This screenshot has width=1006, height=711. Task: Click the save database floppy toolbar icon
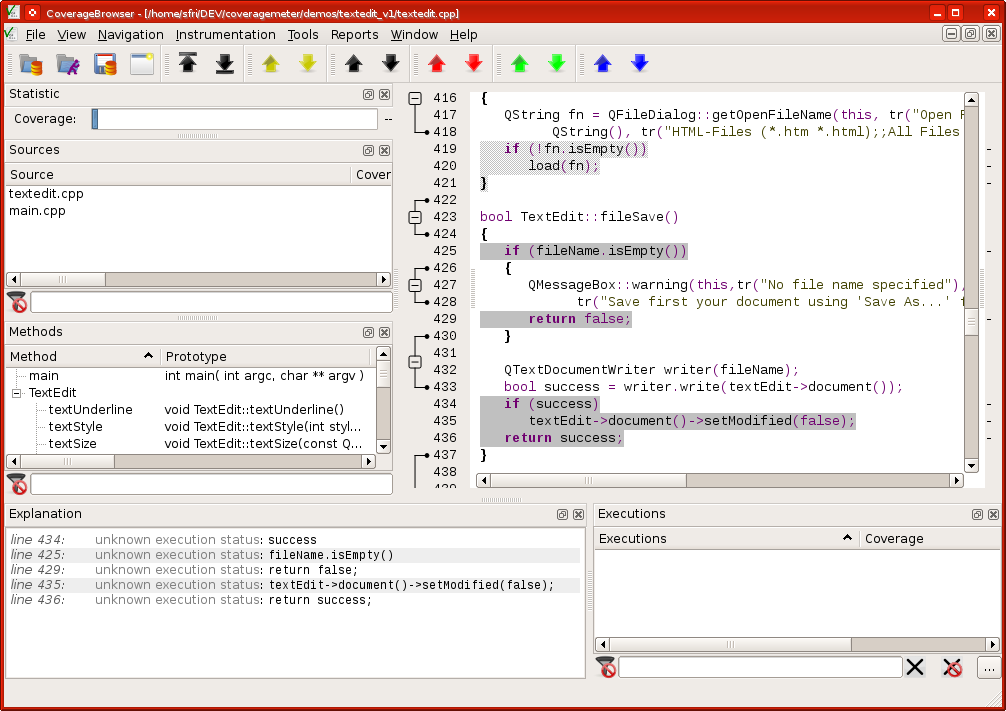106,65
